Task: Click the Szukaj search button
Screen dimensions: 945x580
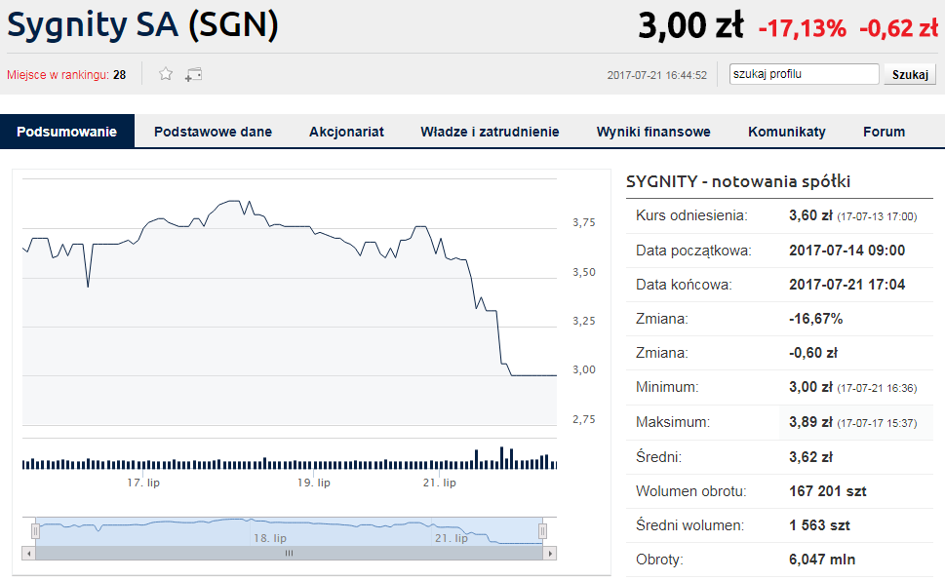Action: [x=910, y=75]
